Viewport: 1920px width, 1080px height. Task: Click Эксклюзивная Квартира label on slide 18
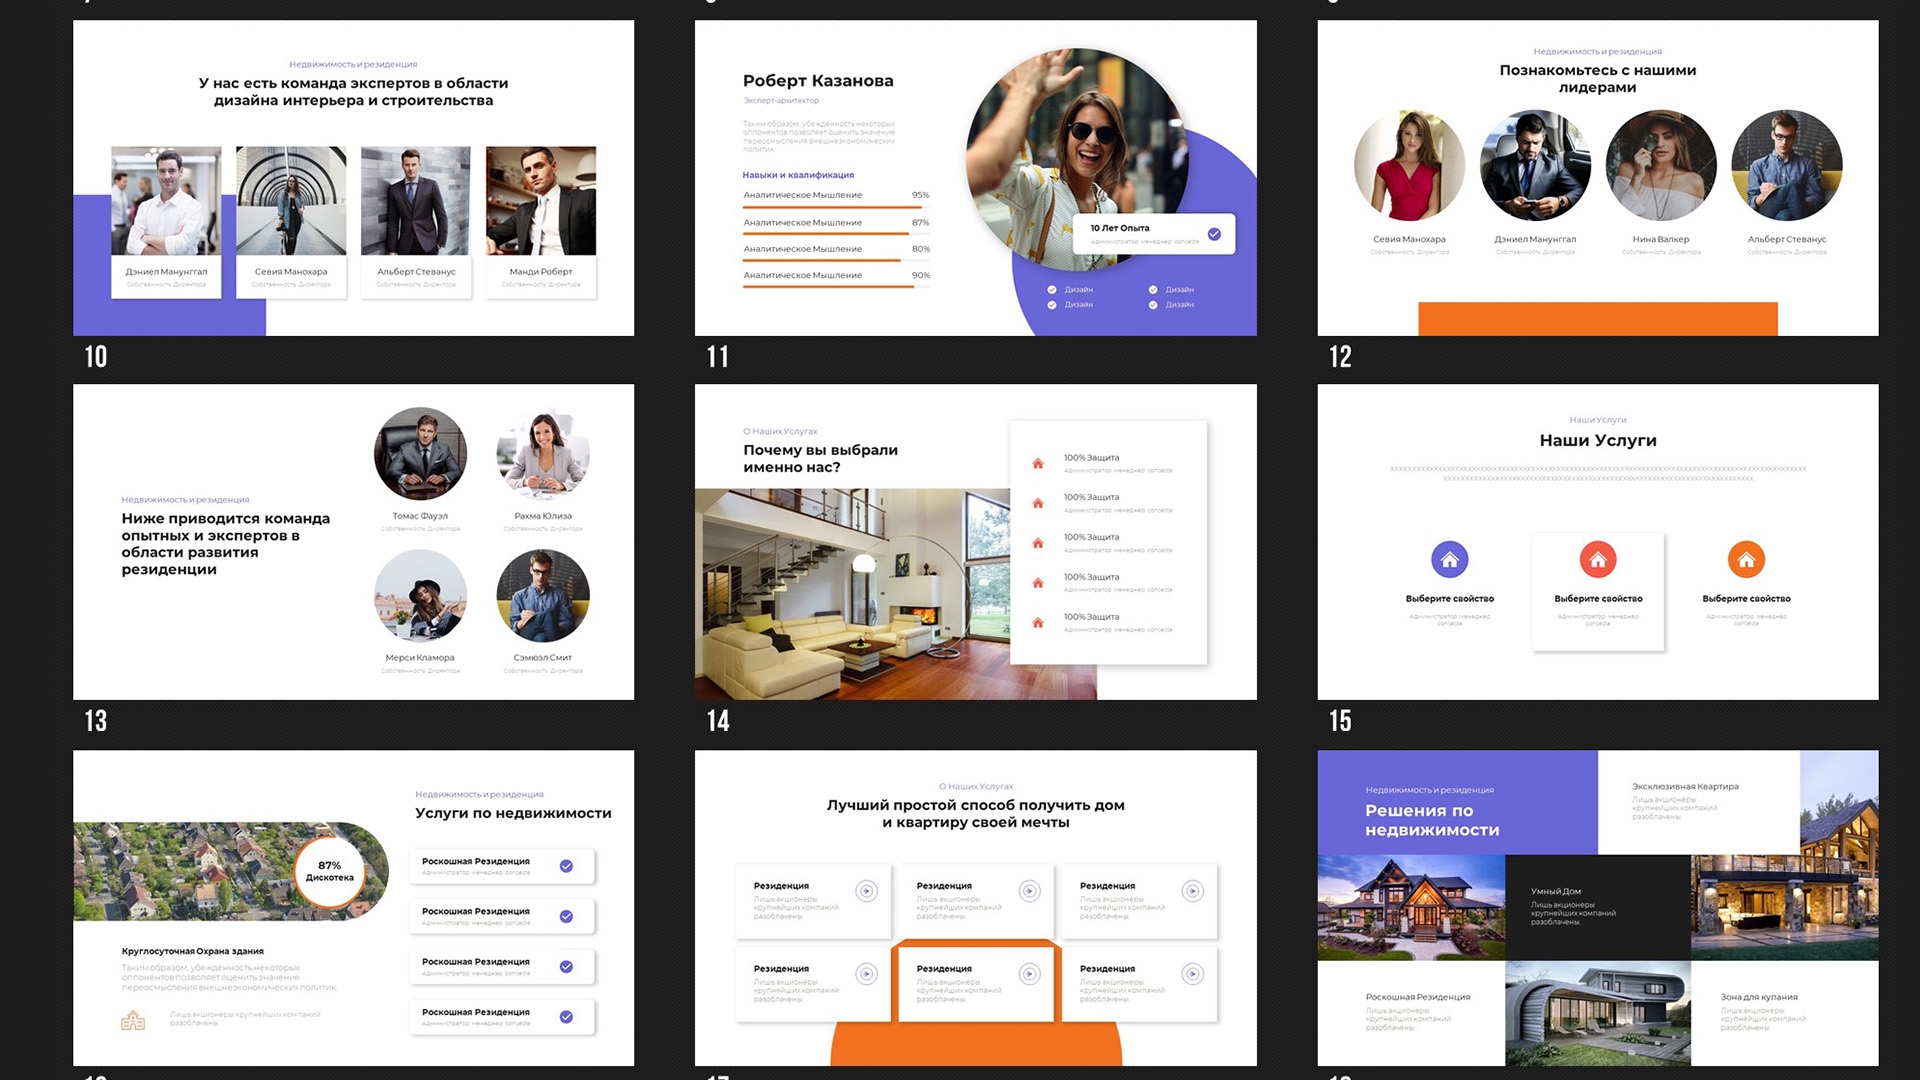click(1685, 787)
